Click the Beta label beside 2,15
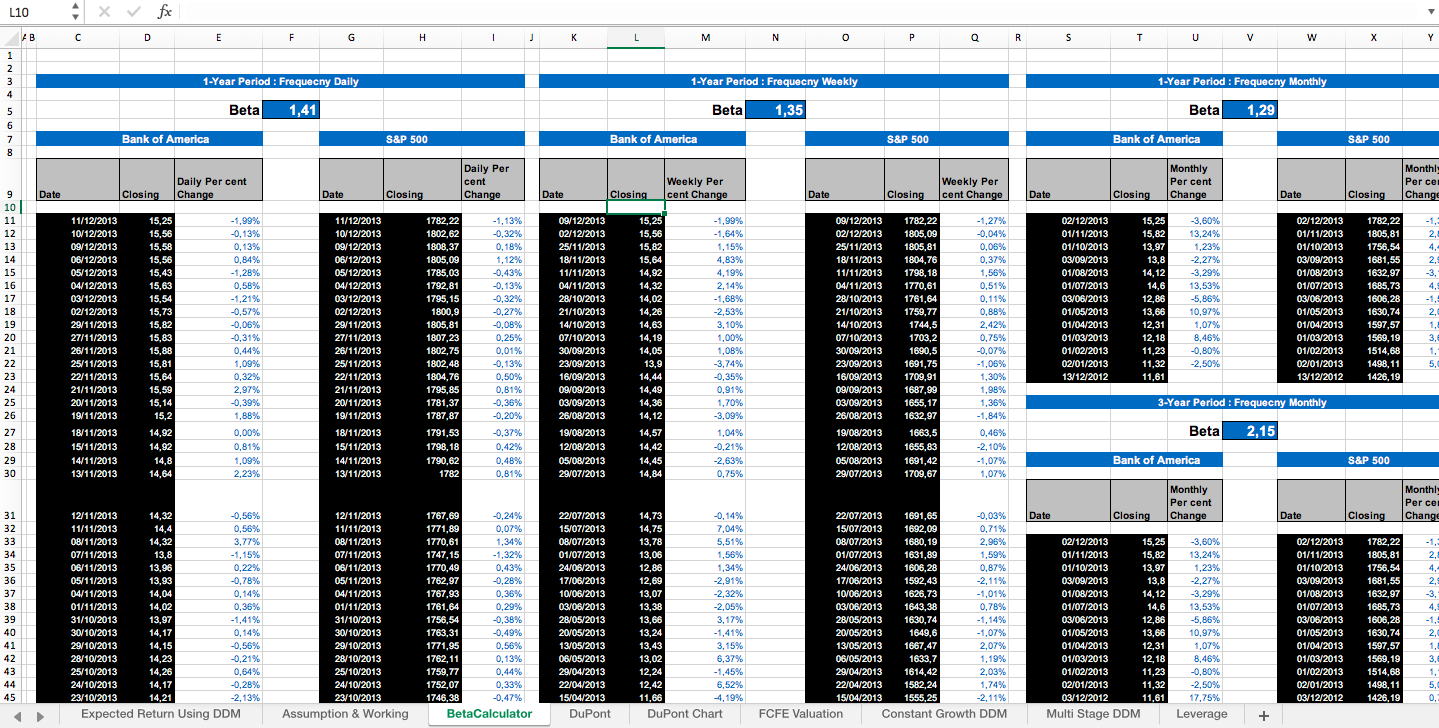The width and height of the screenshot is (1439, 728). (x=1204, y=431)
